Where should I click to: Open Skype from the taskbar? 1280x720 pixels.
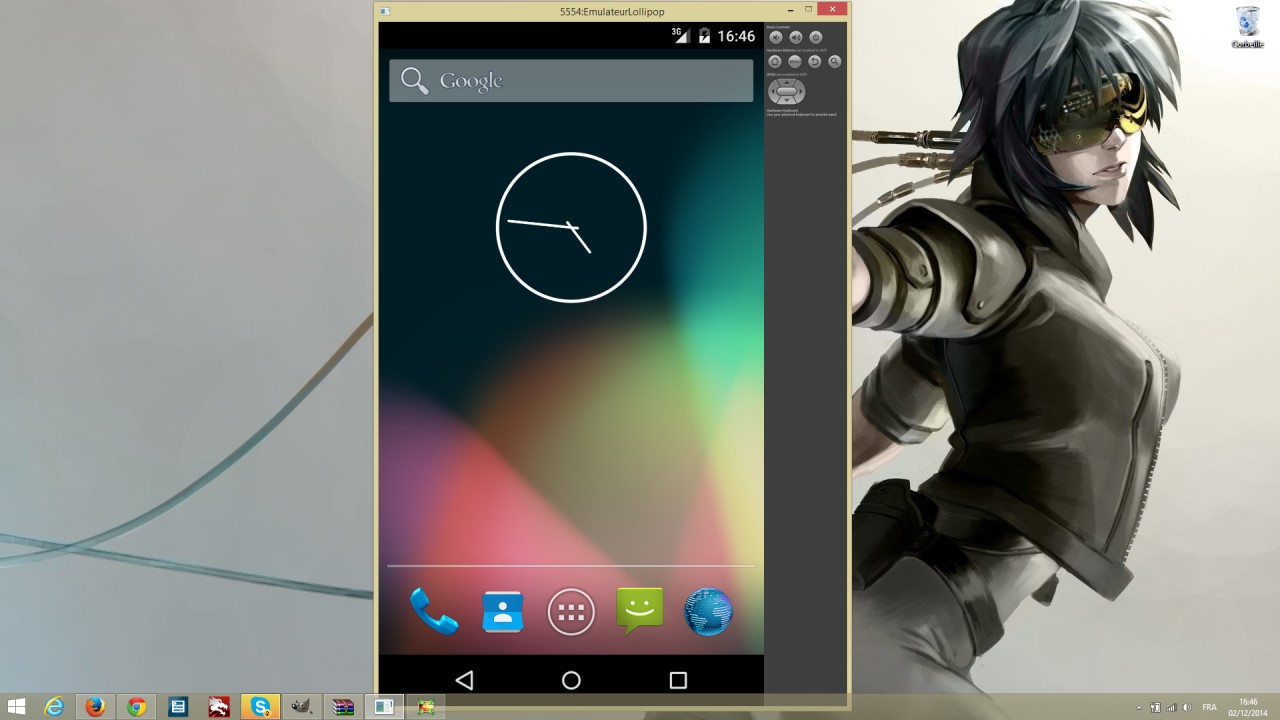tap(260, 707)
